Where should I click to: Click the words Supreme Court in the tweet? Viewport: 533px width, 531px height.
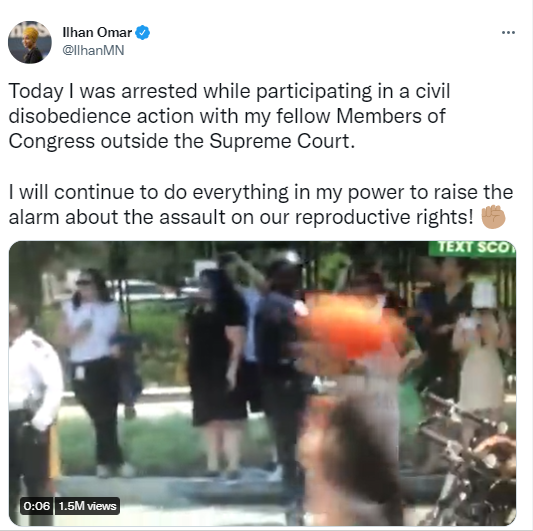(282, 141)
